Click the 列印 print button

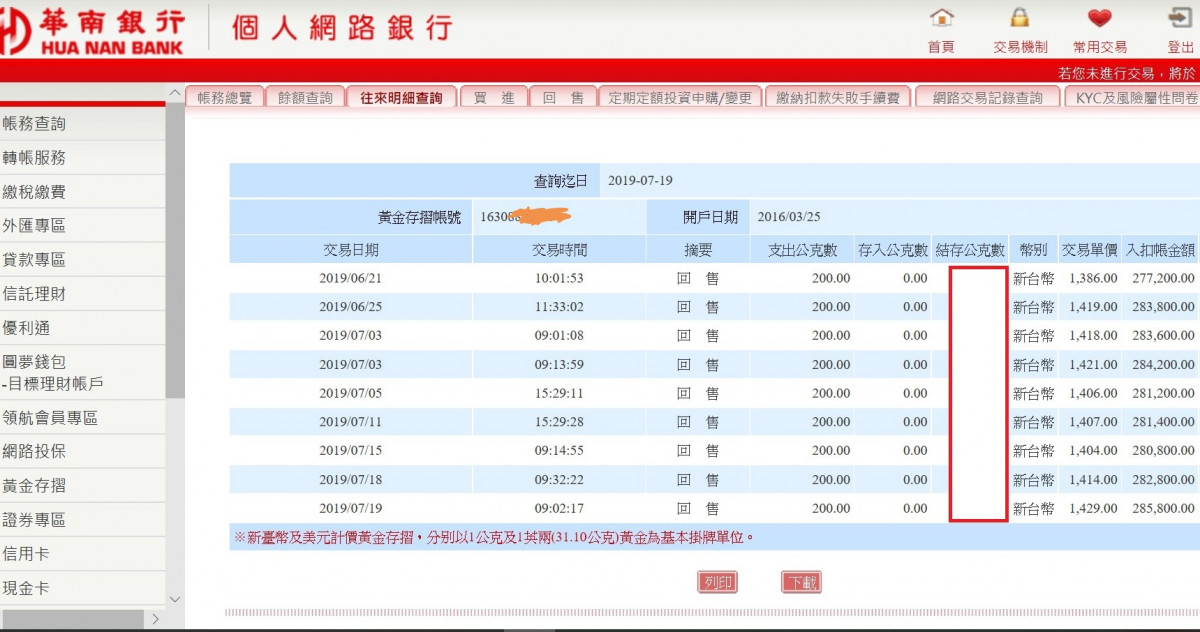click(x=717, y=582)
